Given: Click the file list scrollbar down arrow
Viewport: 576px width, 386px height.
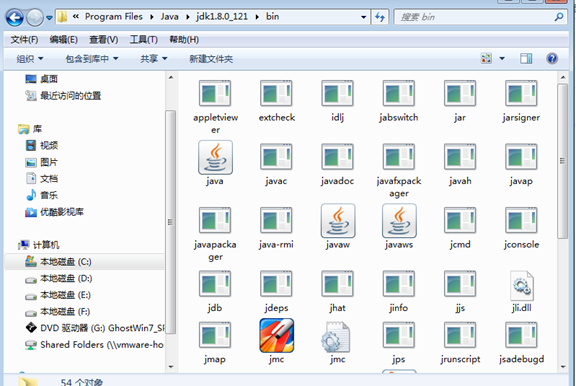Looking at the screenshot, I should coord(563,366).
